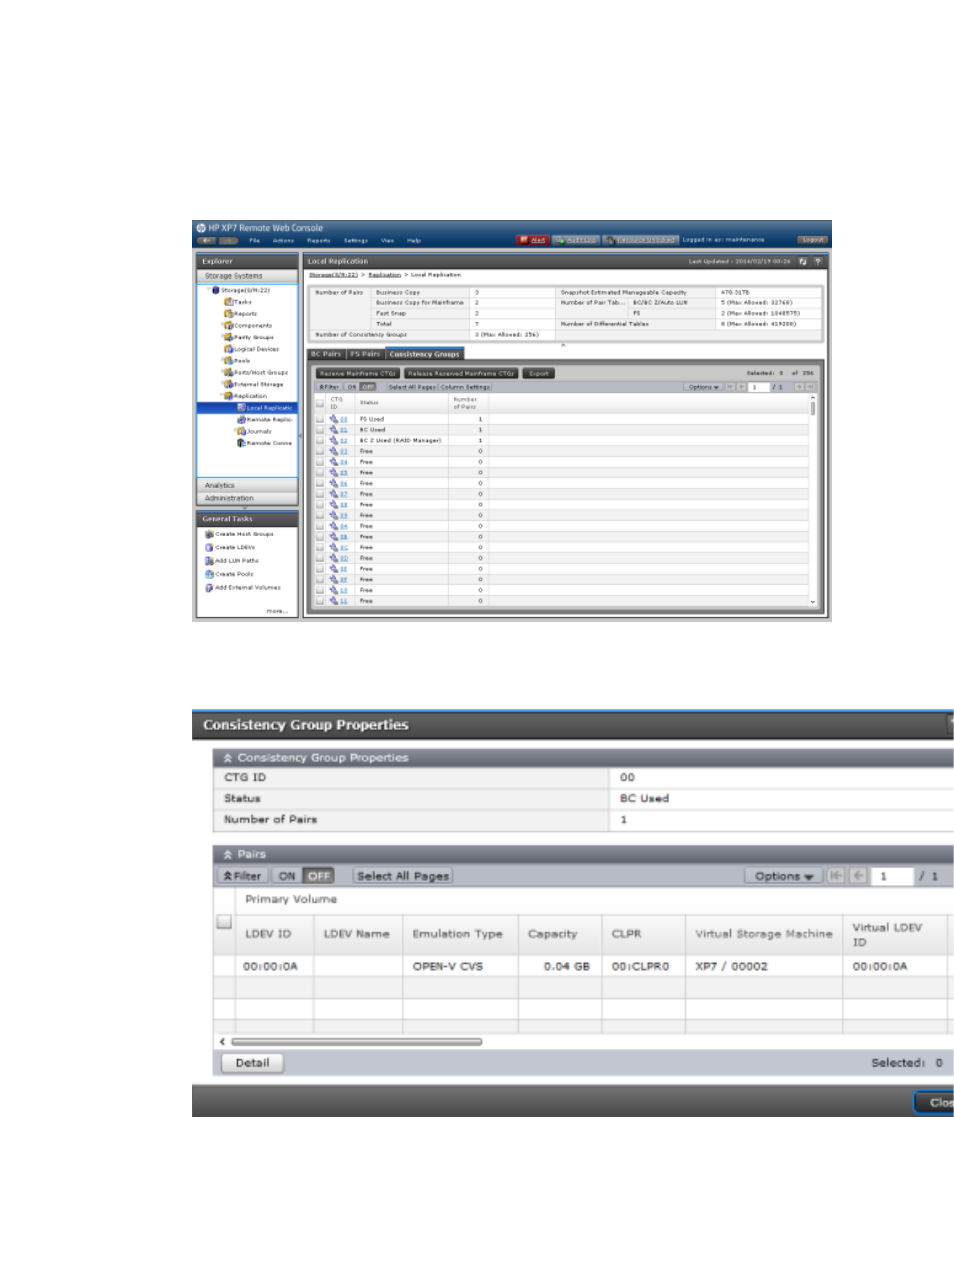Click the Add LUN Paths task icon
The width and height of the screenshot is (954, 1270).
209,561
